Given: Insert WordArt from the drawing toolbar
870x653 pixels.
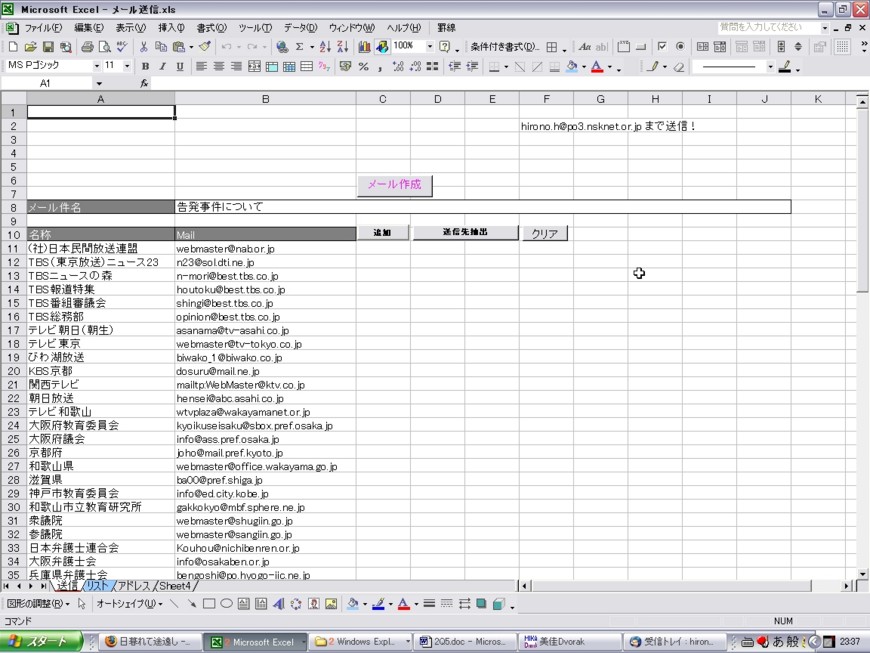Looking at the screenshot, I should coord(279,604).
